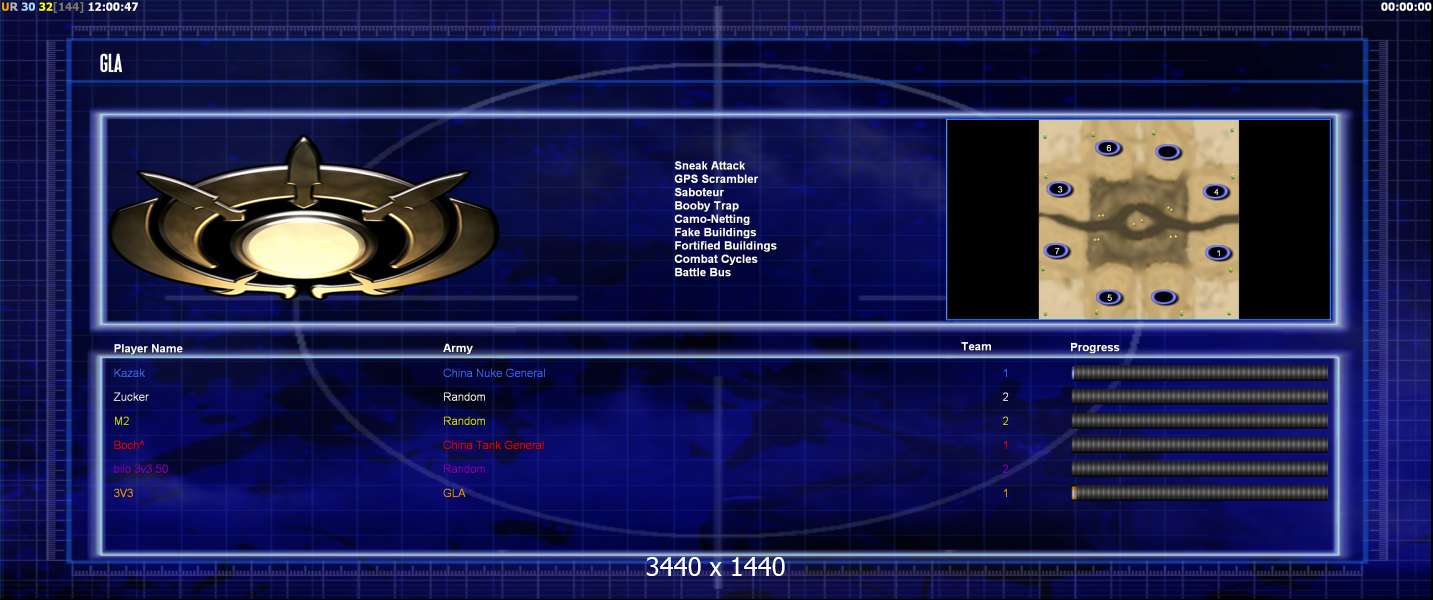The height and width of the screenshot is (600, 1433).
Task: Click Boch^'s loading progress bar
Action: click(x=1200, y=445)
